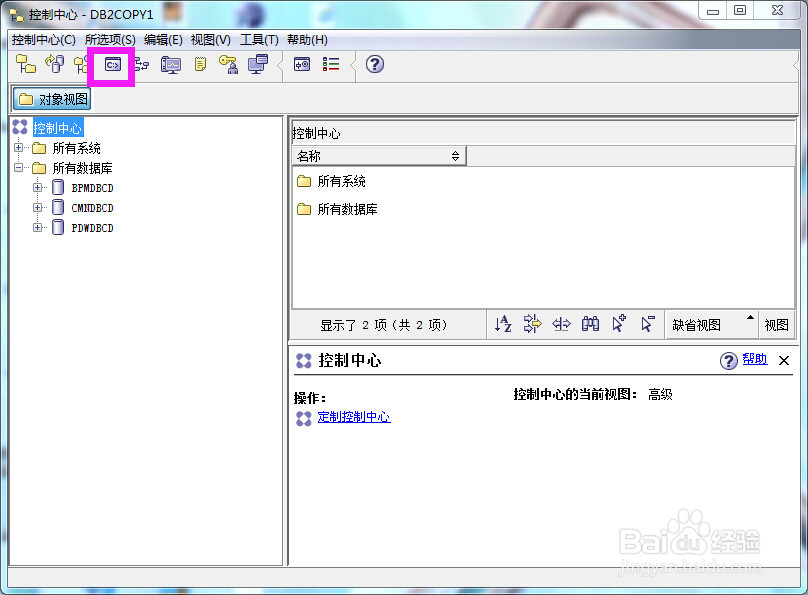Viewport: 808px width, 595px height.
Task: Open the License Center key icon
Action: (228, 64)
